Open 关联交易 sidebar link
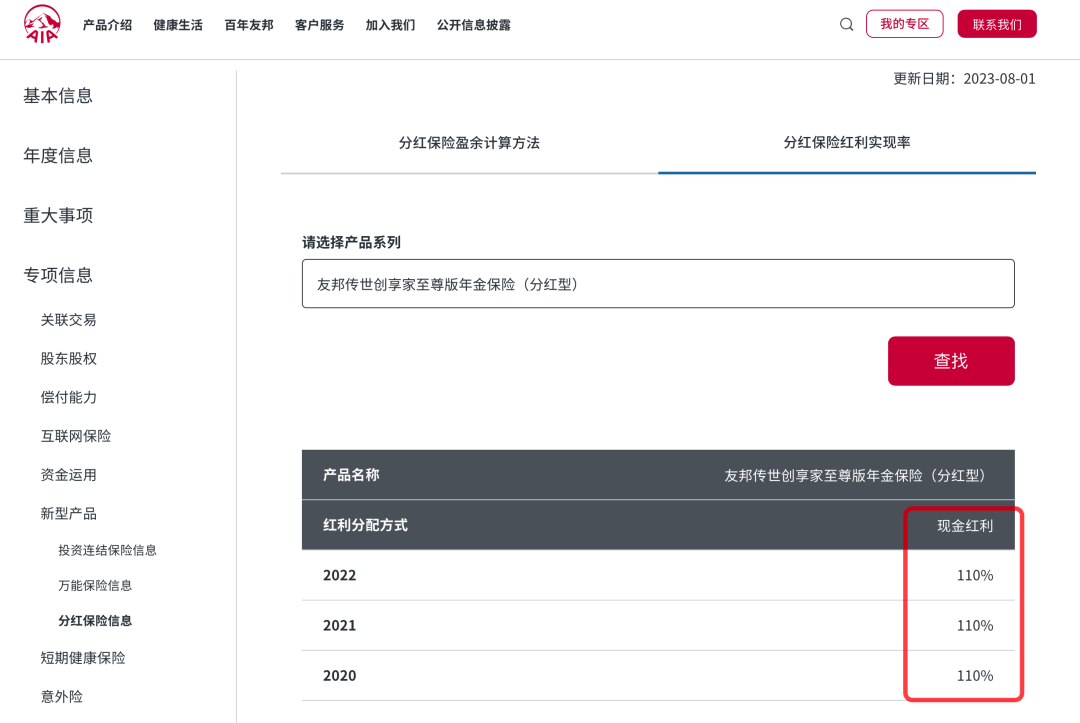Screen dimensions: 1080x723 coord(68,320)
